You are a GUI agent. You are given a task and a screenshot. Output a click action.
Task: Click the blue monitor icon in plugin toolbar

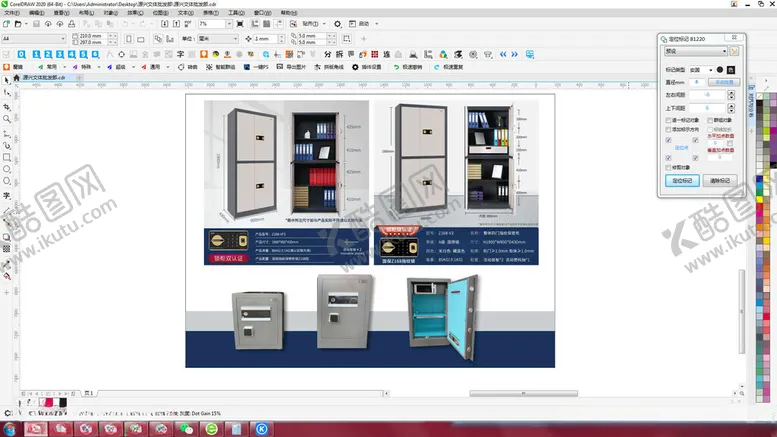click(530, 55)
